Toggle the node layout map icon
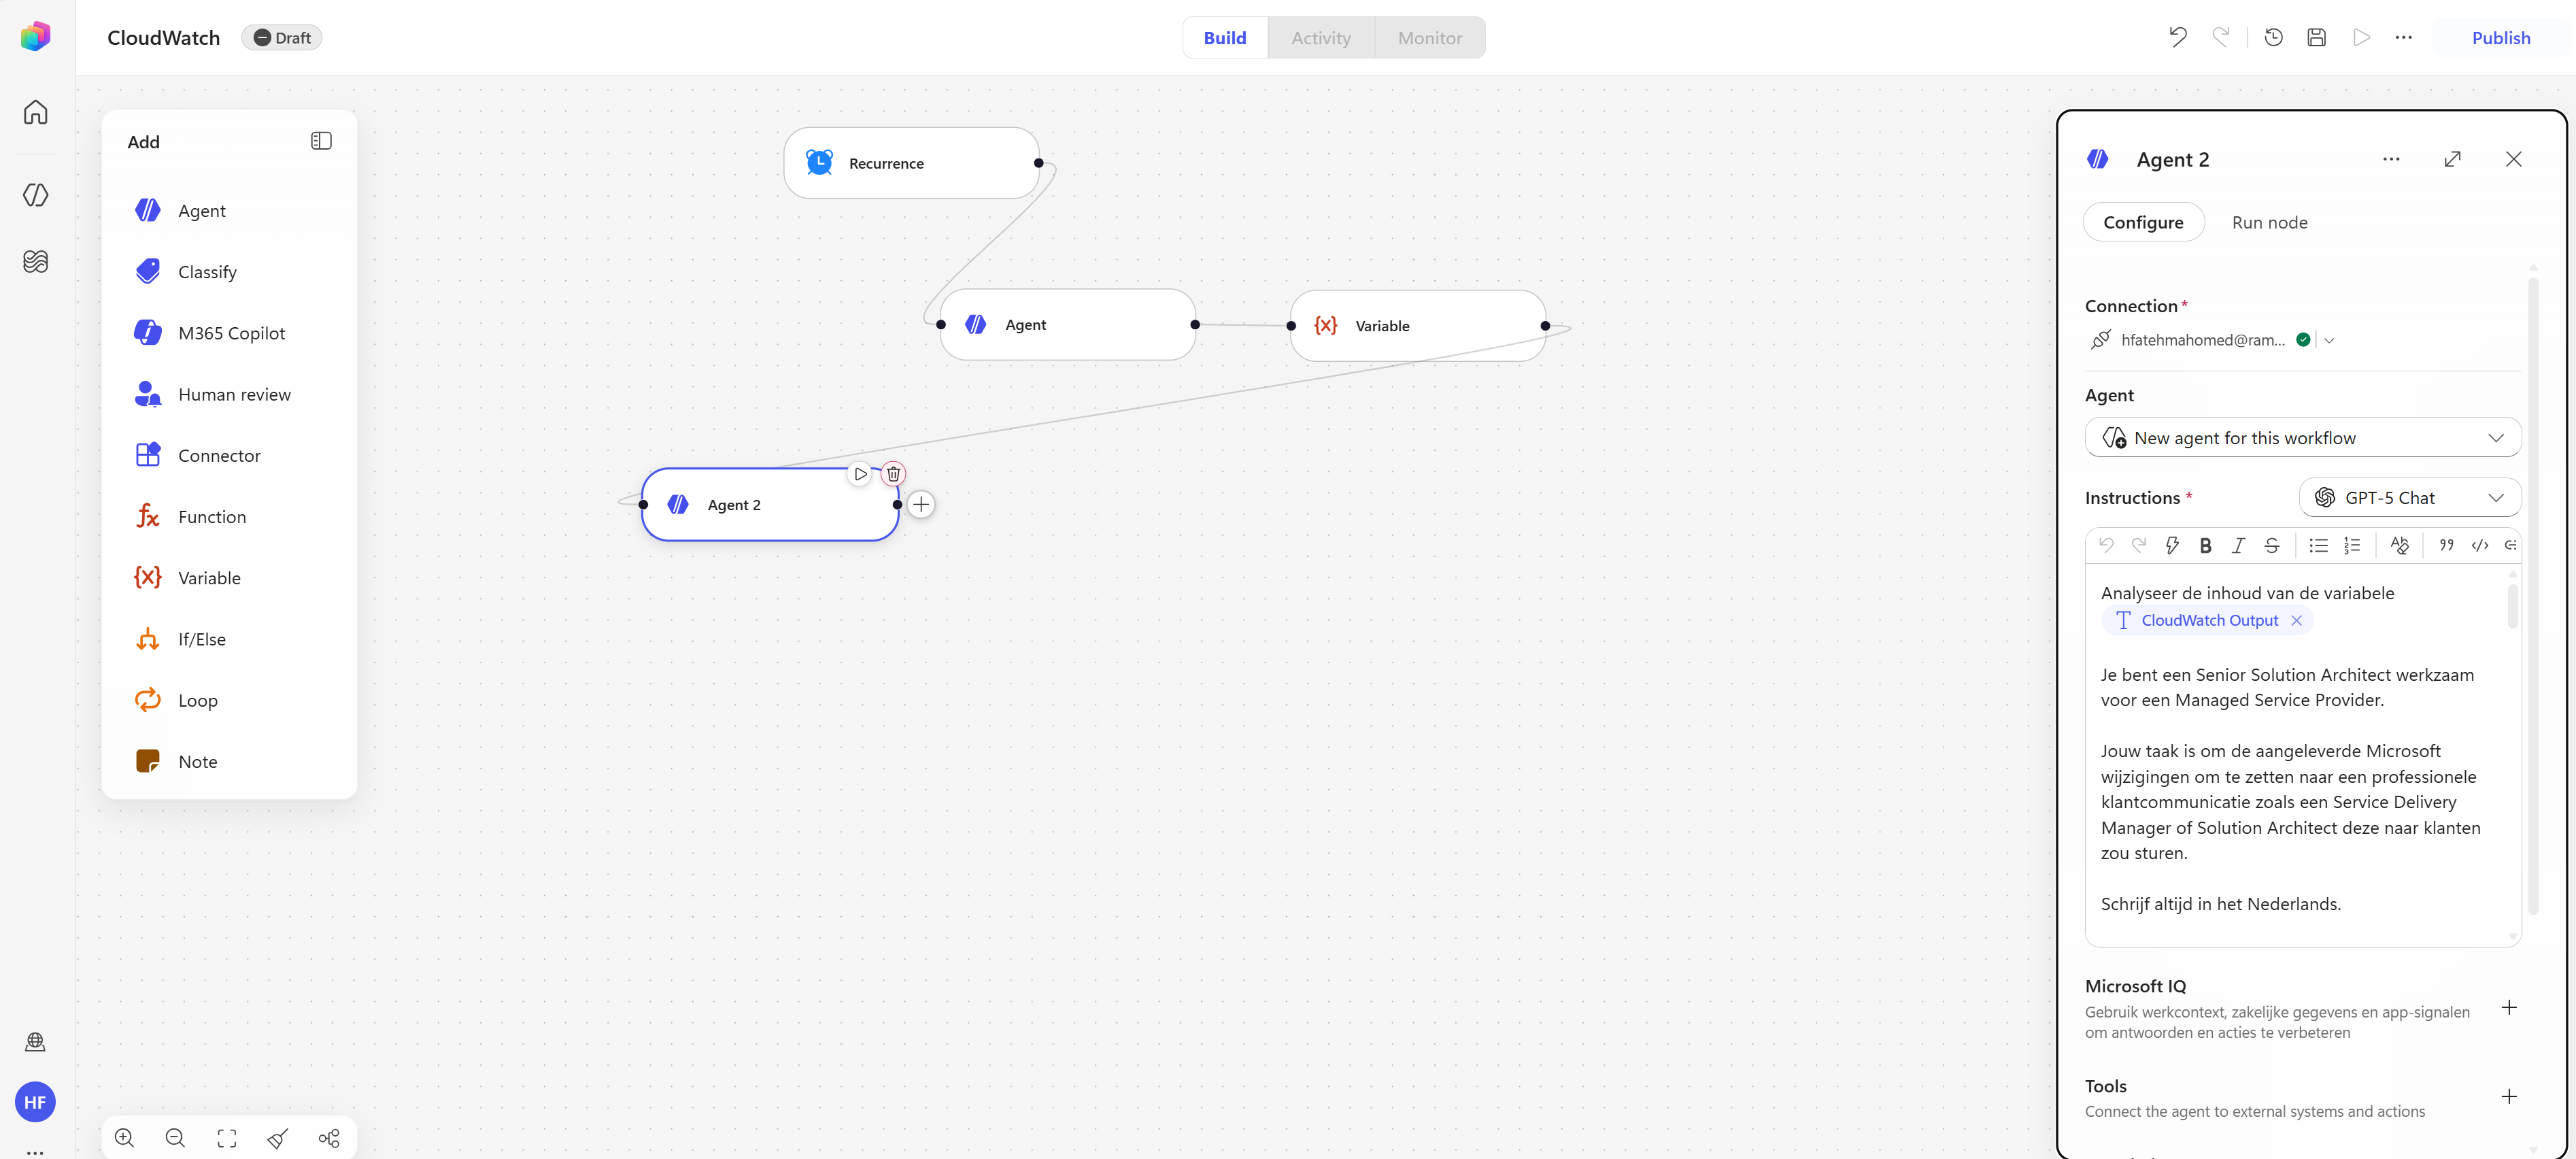Viewport: 2576px width, 1159px height. pos(329,1138)
